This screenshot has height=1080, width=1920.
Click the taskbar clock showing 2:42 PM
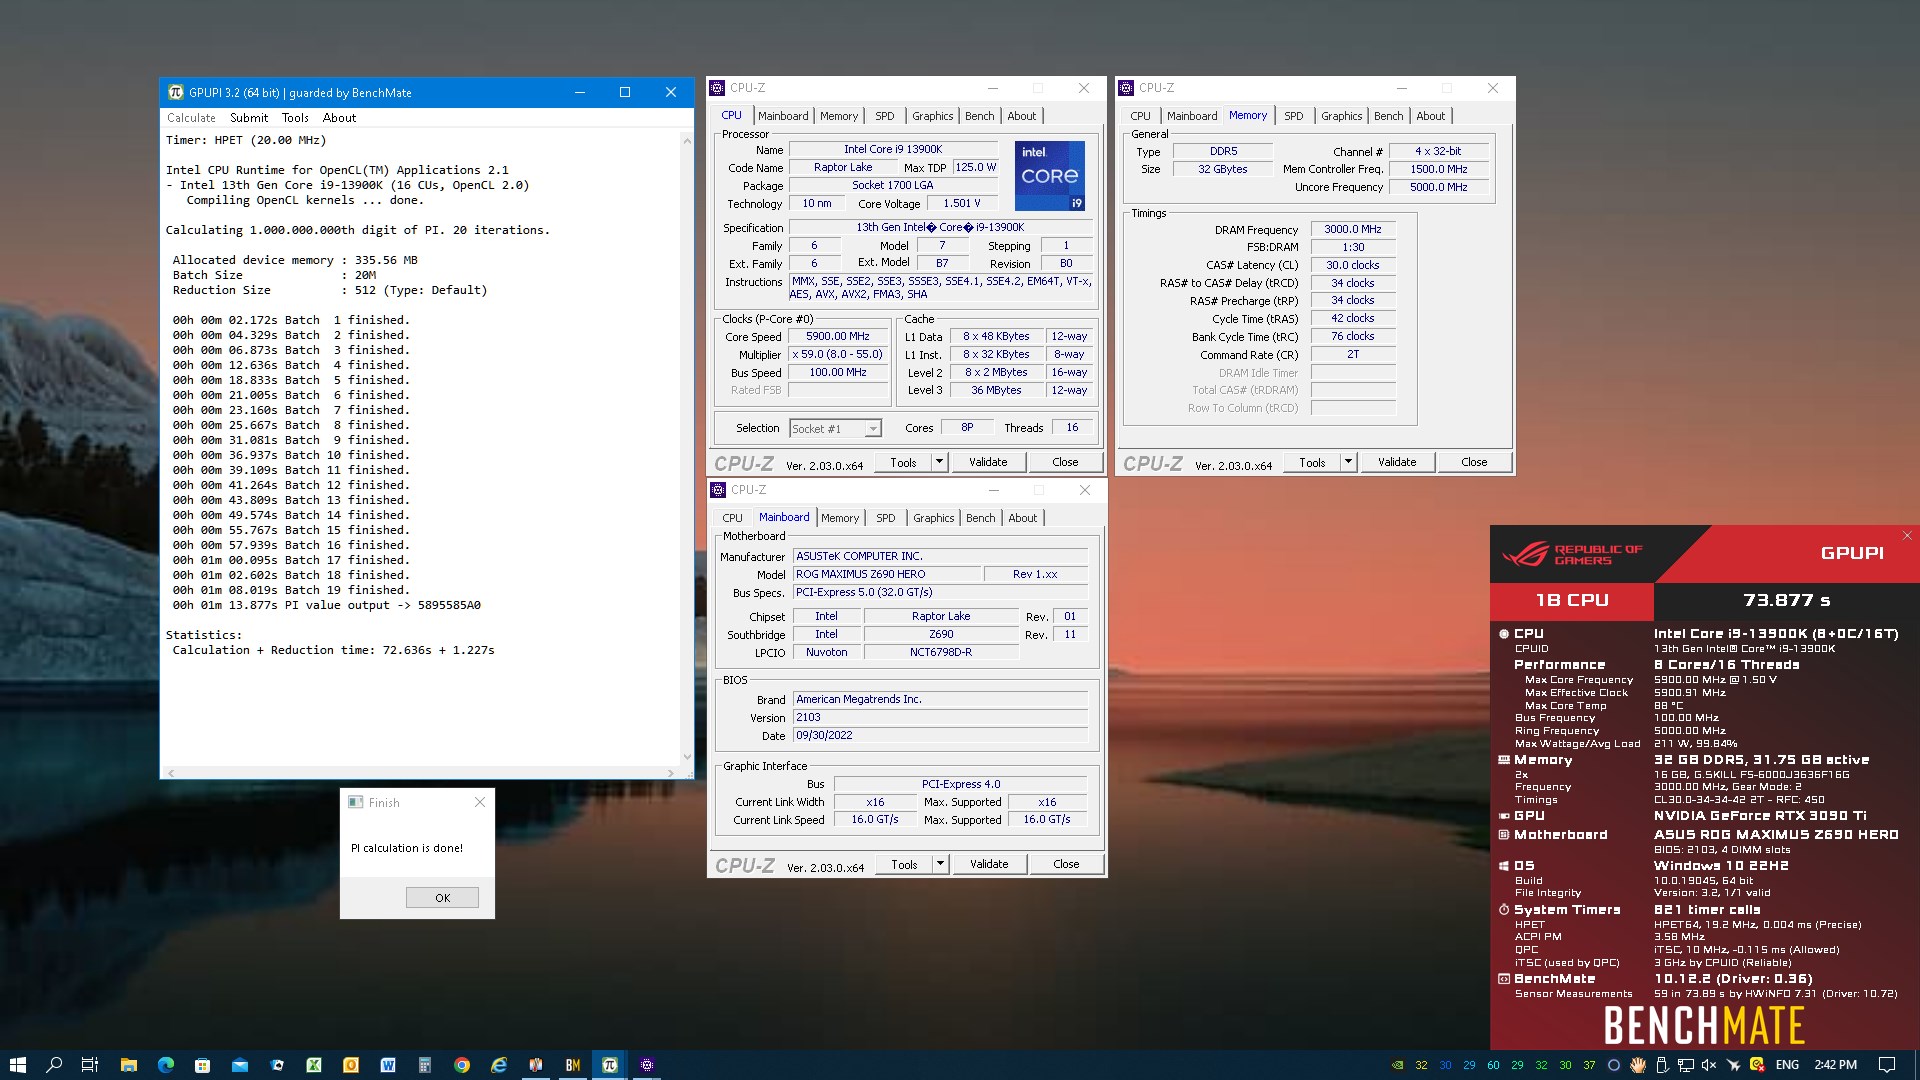click(x=1835, y=1065)
